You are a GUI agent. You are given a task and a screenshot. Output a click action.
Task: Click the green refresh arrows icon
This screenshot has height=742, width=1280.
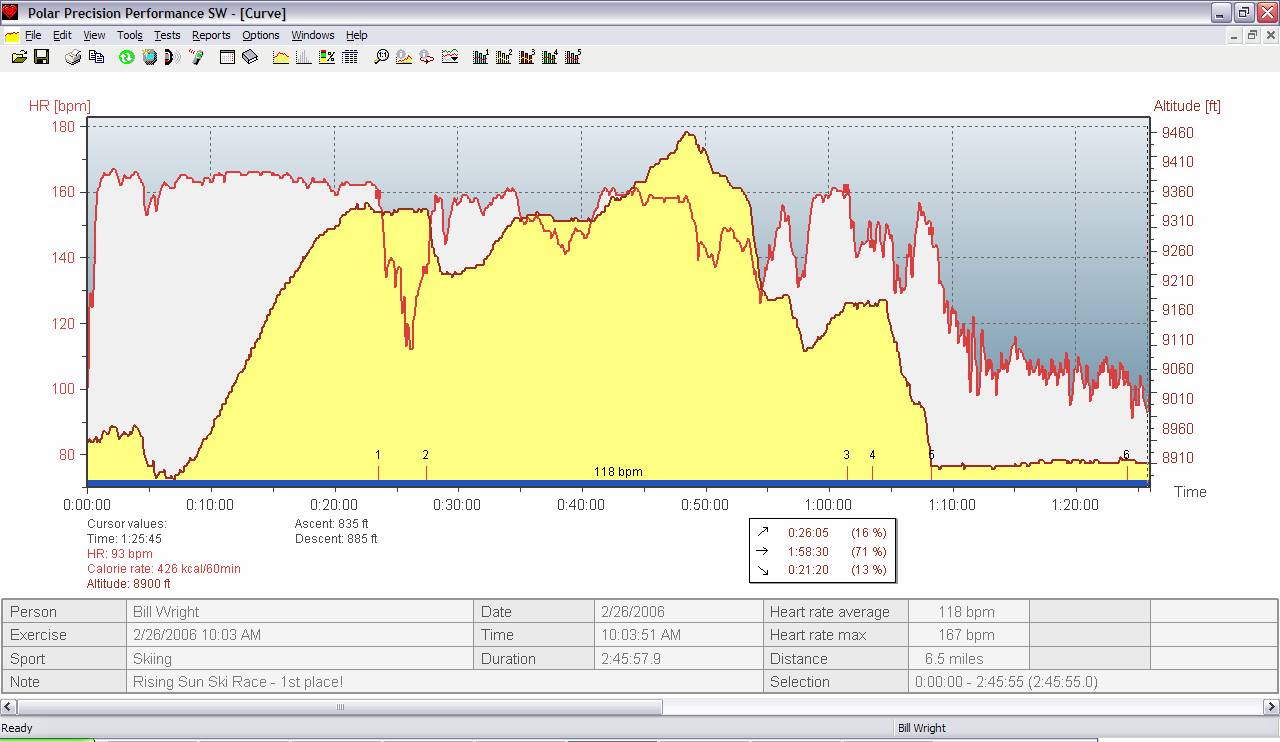(127, 57)
